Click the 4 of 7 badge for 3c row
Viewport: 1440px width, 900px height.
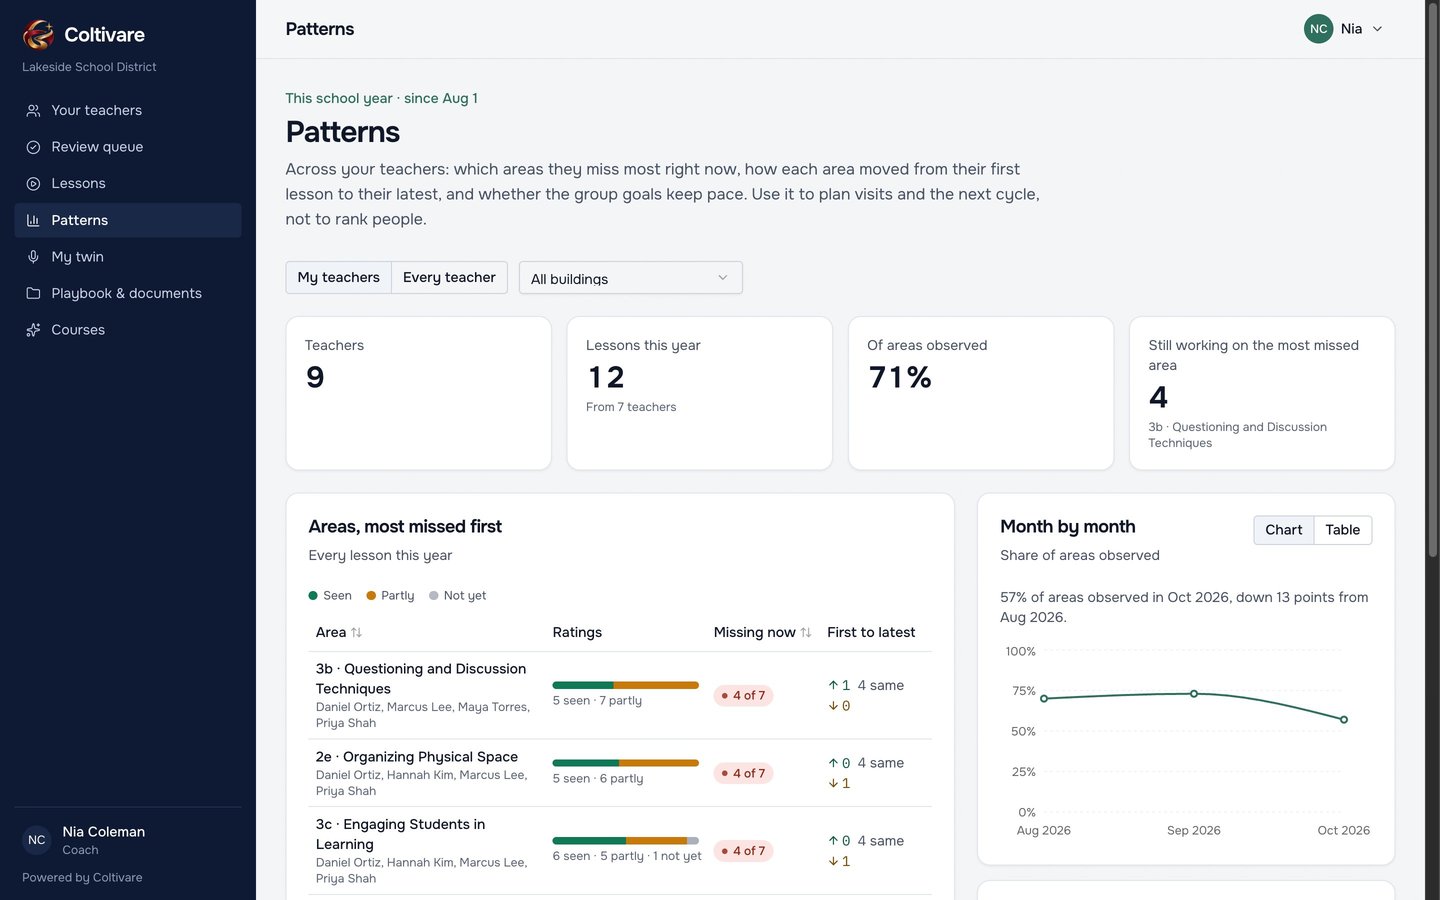(x=743, y=852)
